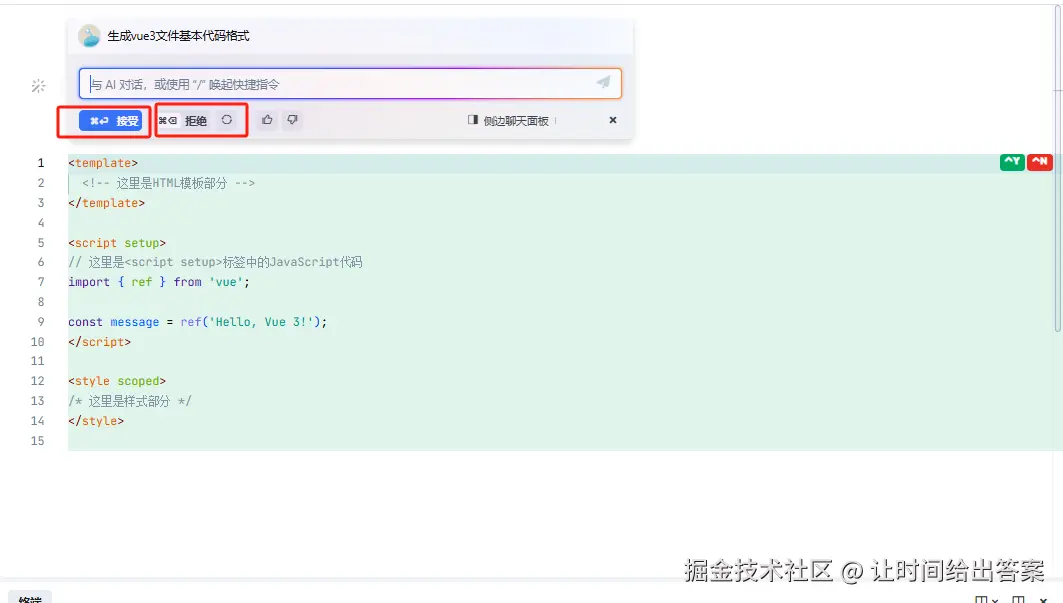Click the AI sparkle icon in gutter
1063x603 pixels.
tap(39, 85)
